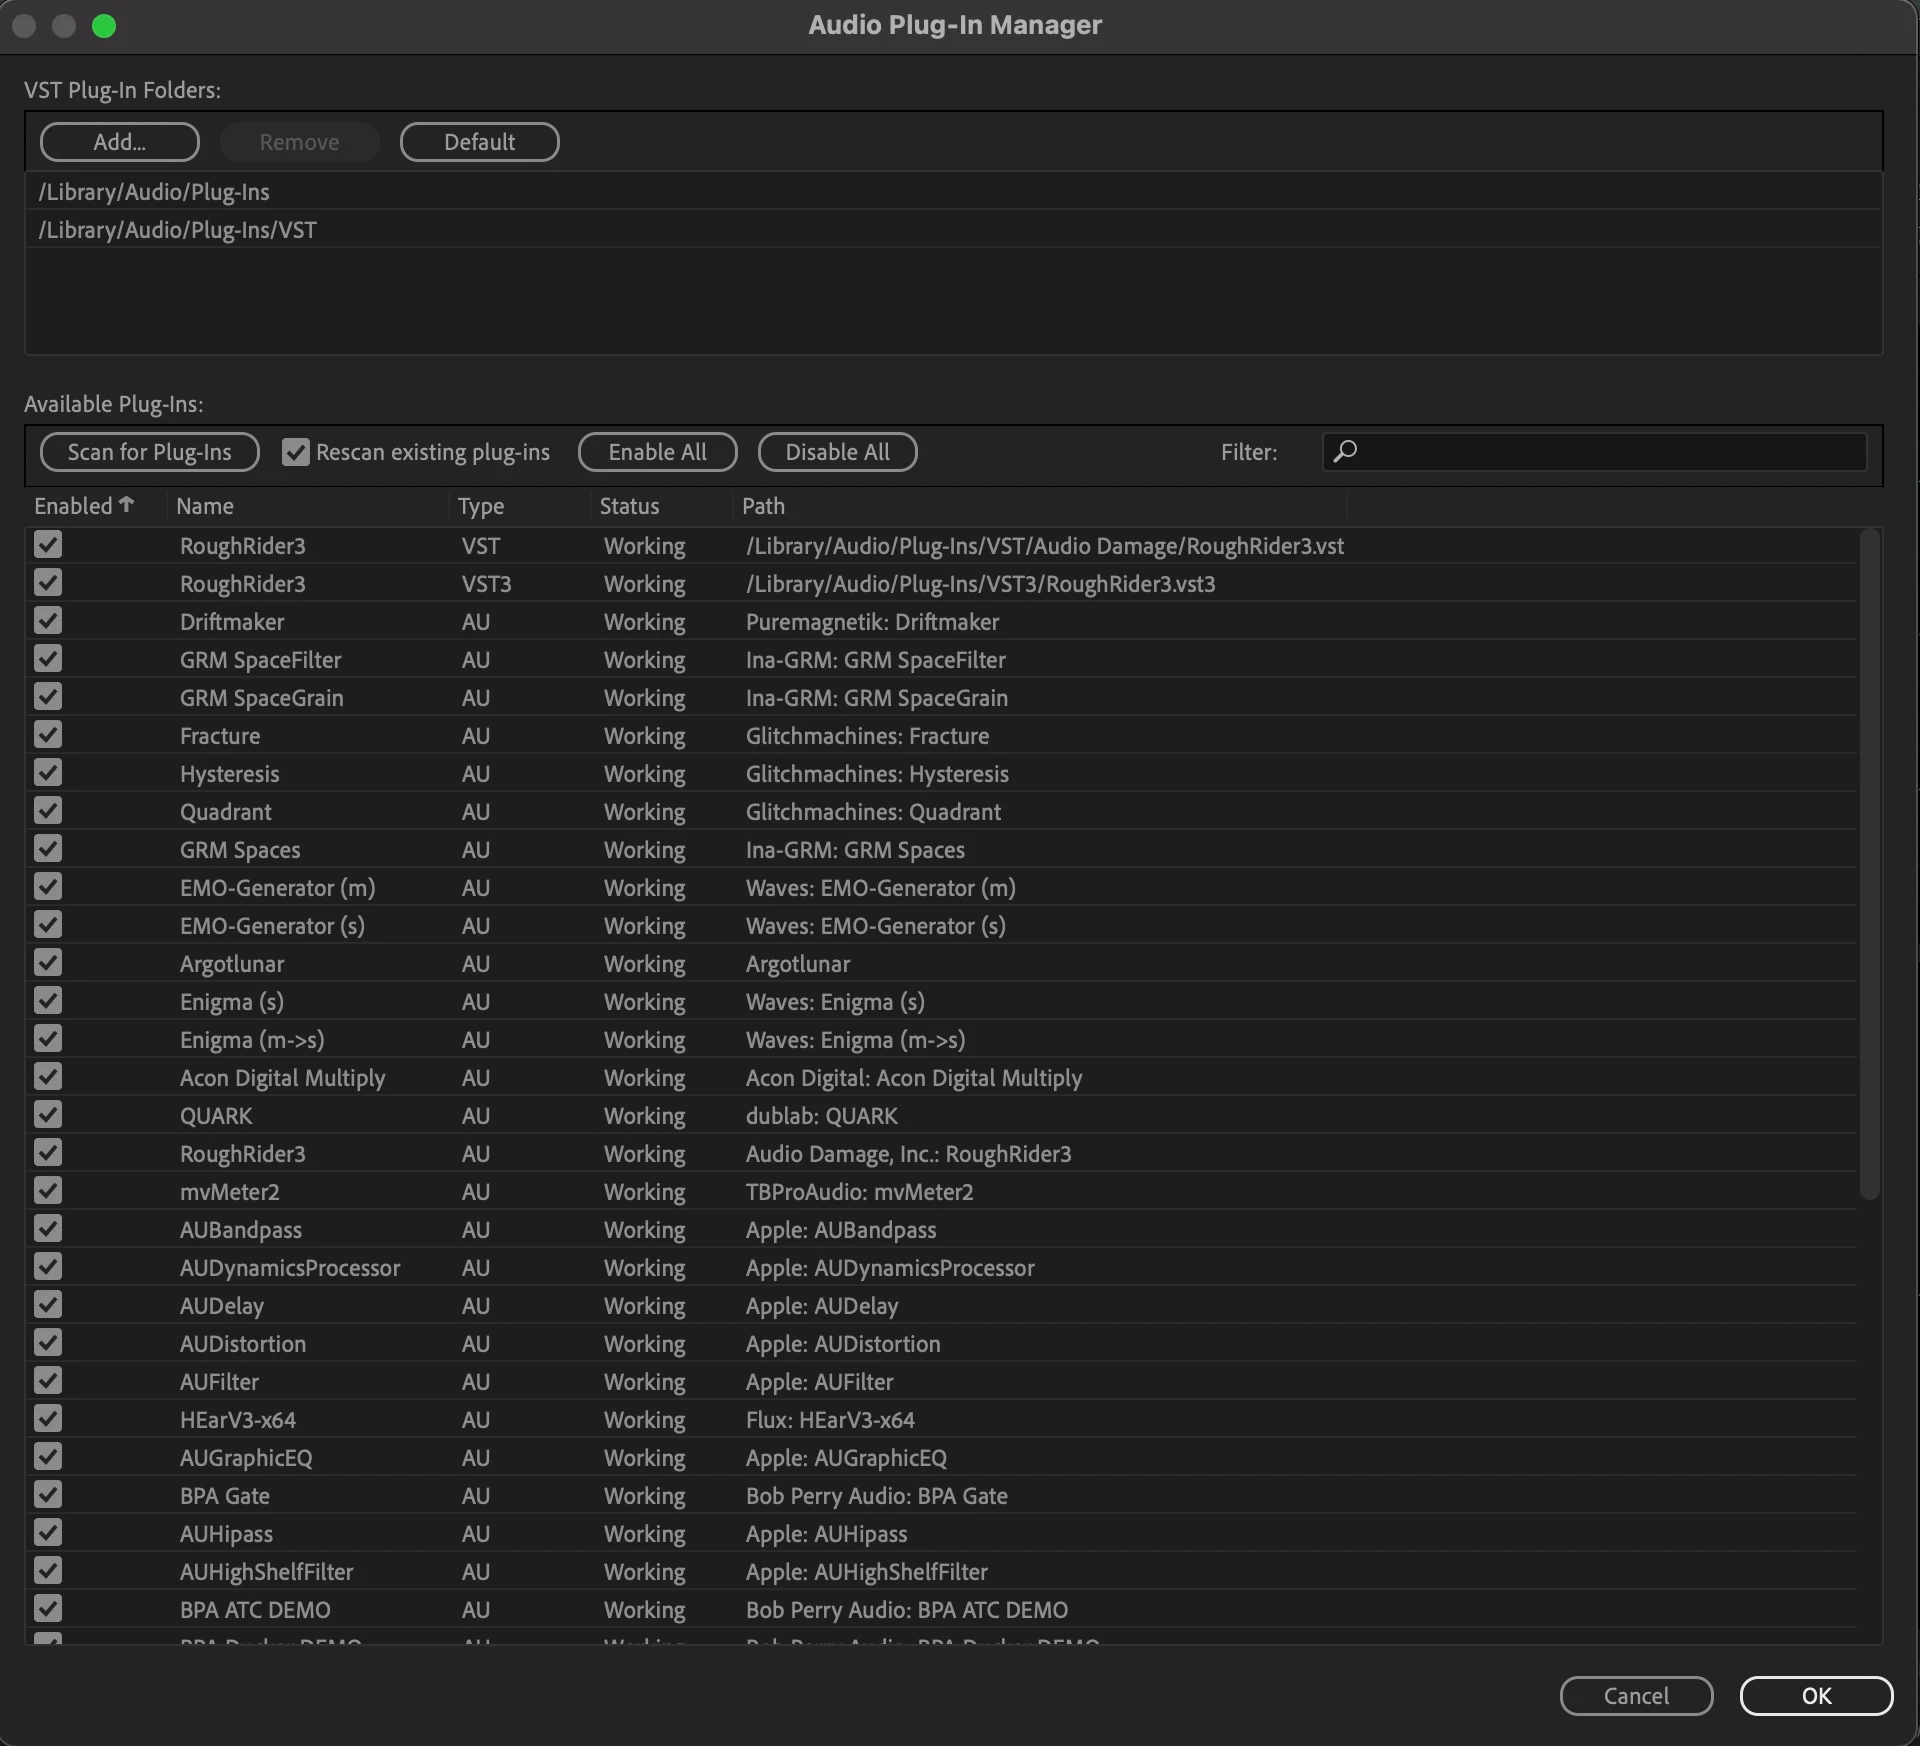This screenshot has width=1920, height=1746.
Task: Uncheck the QUARK plug-in
Action: click(48, 1115)
